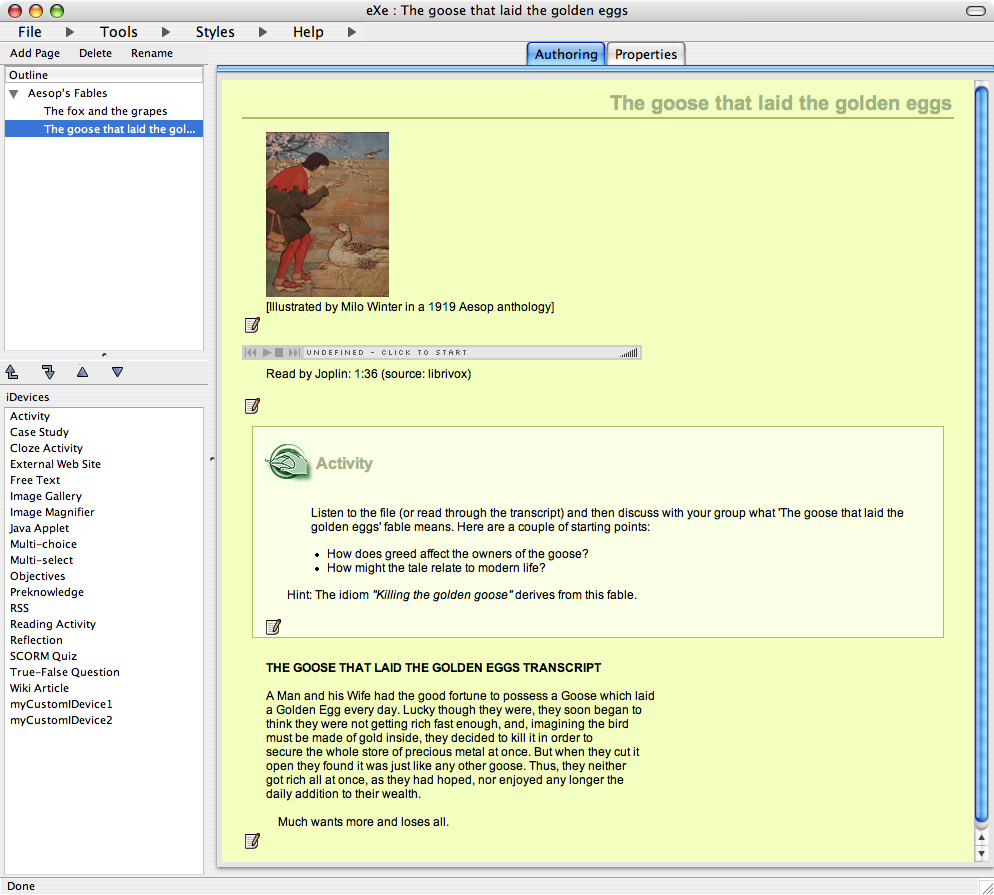Add an External Web Site iDevice
The image size is (994, 895).
coord(55,464)
